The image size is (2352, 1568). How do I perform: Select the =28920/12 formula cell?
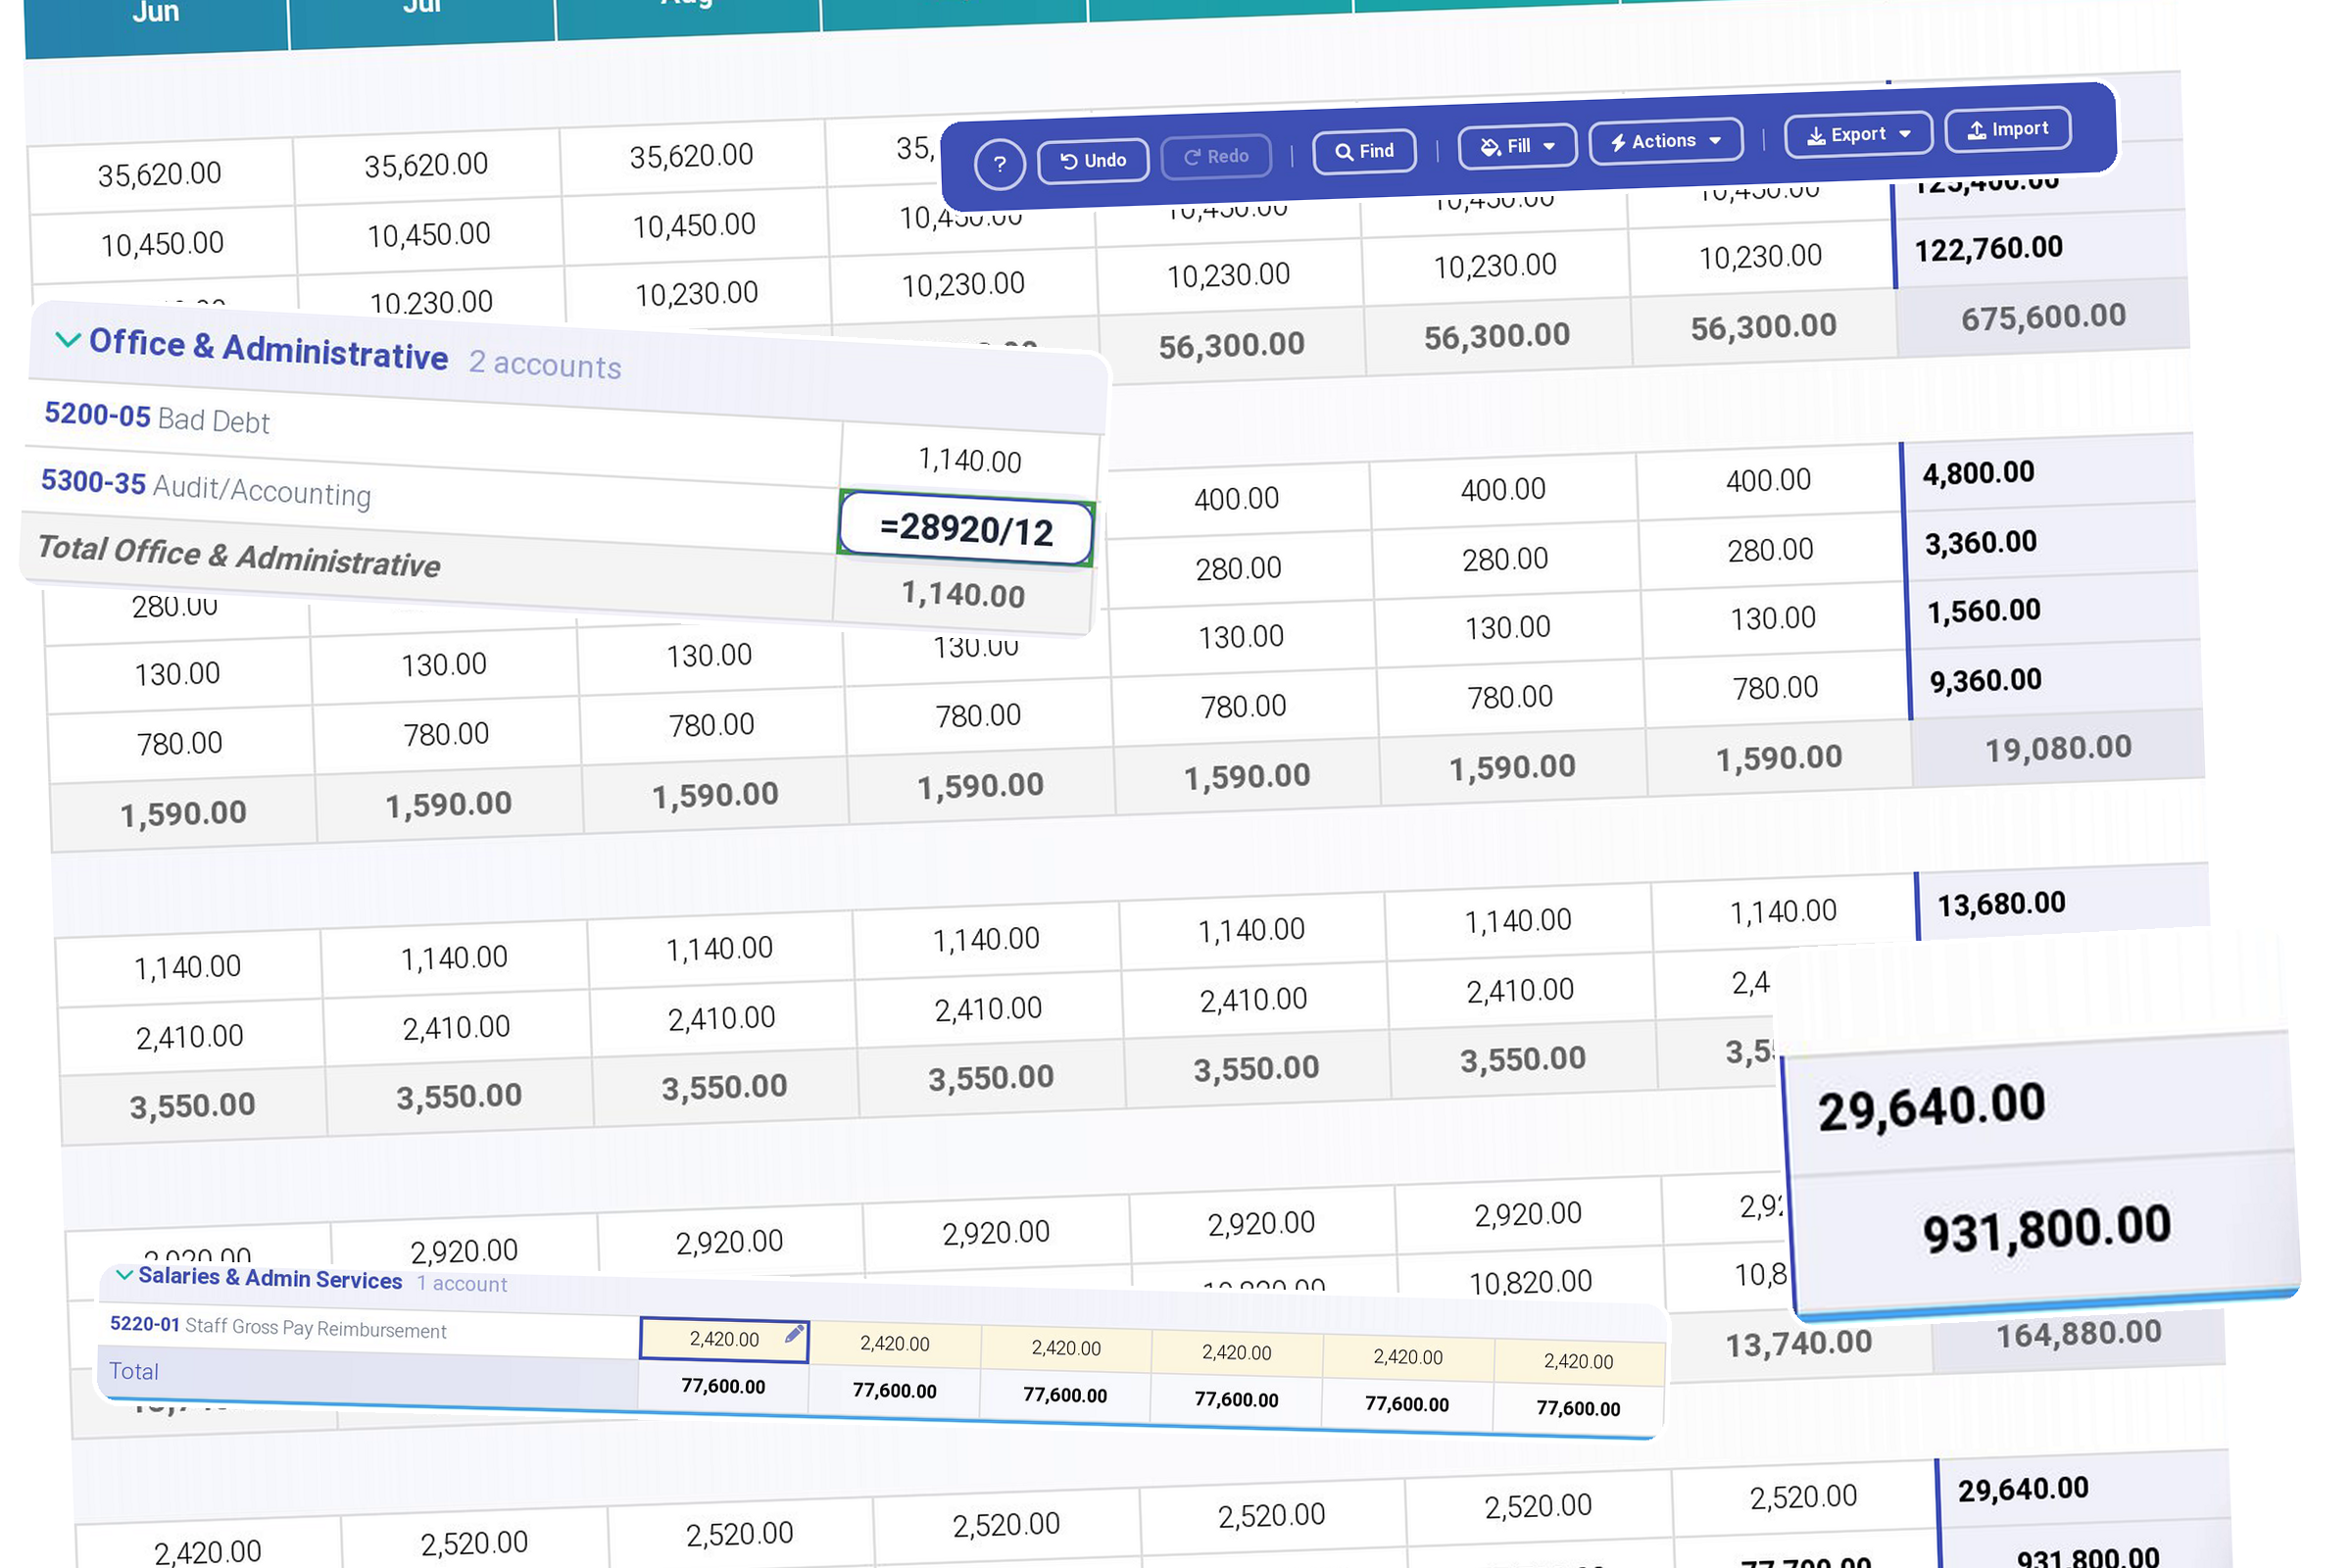pyautogui.click(x=966, y=529)
